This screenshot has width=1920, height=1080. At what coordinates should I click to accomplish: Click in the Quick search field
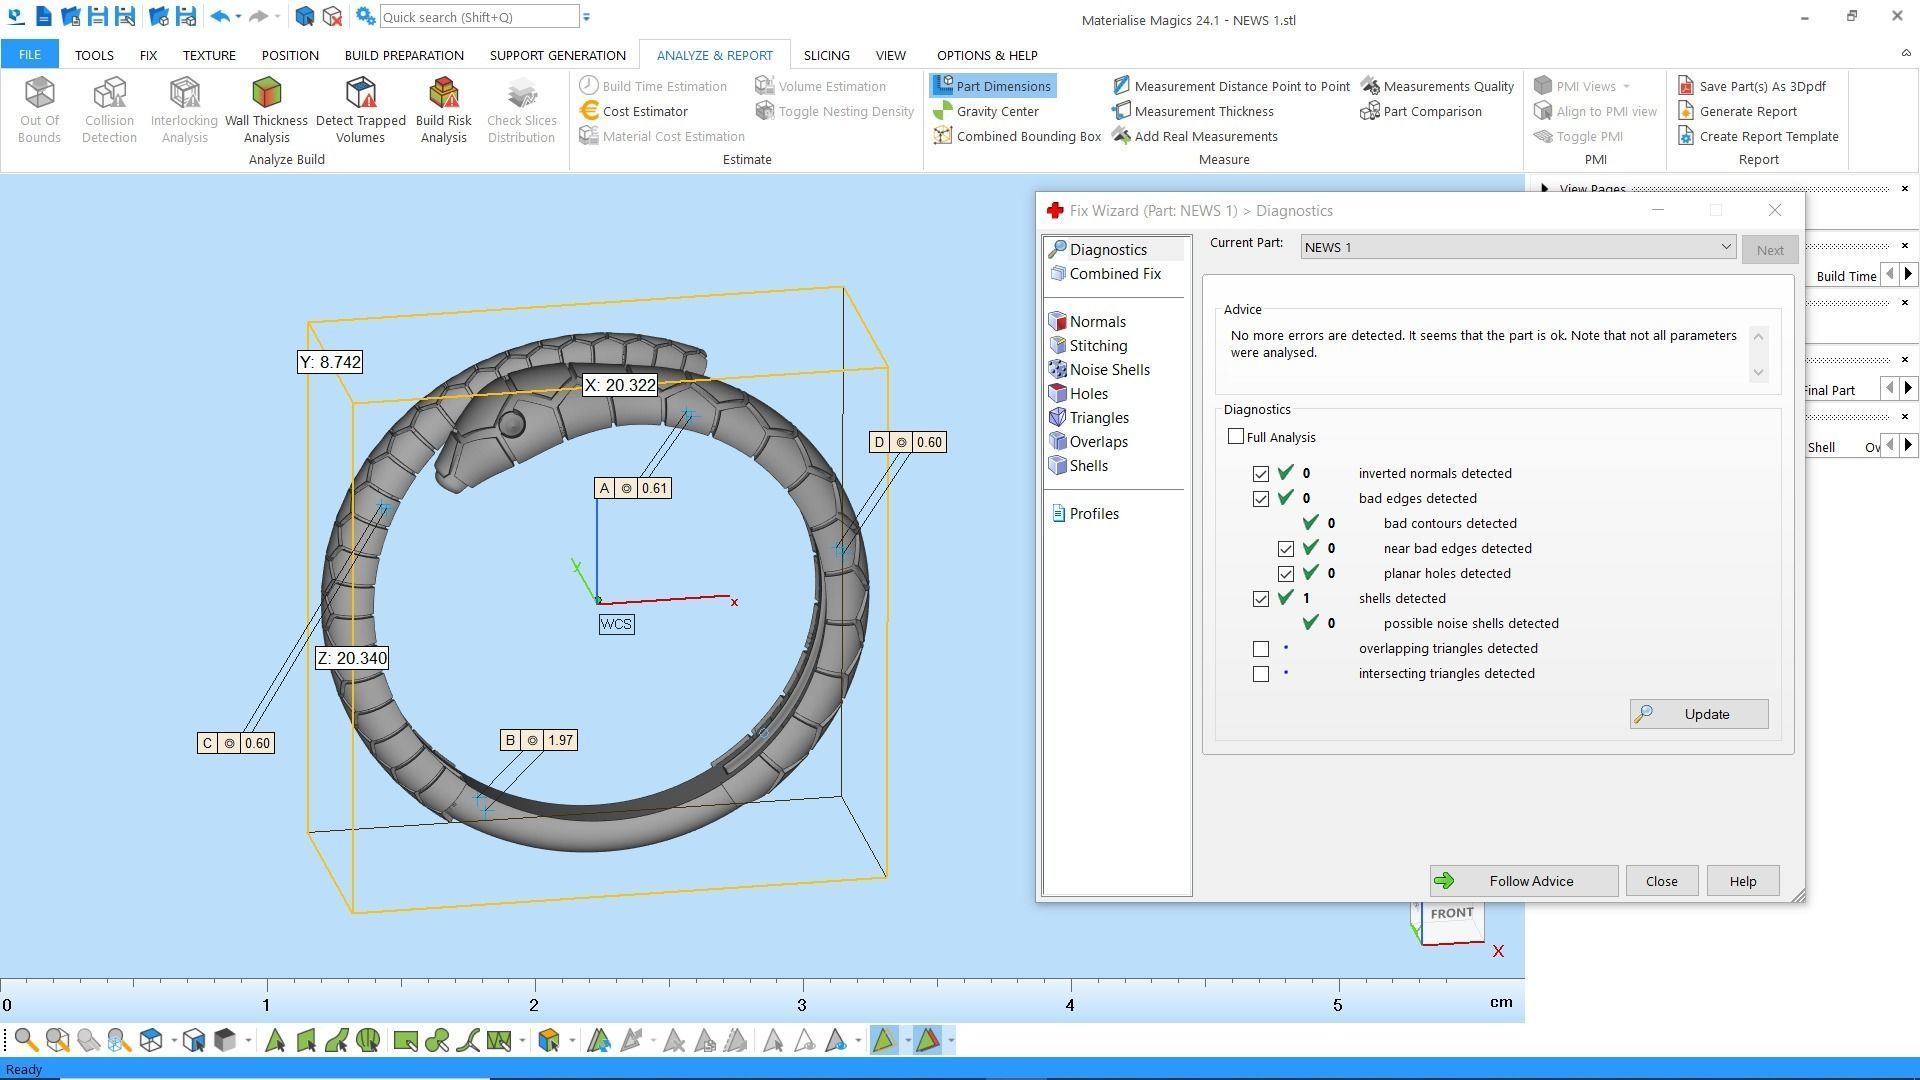click(x=478, y=17)
